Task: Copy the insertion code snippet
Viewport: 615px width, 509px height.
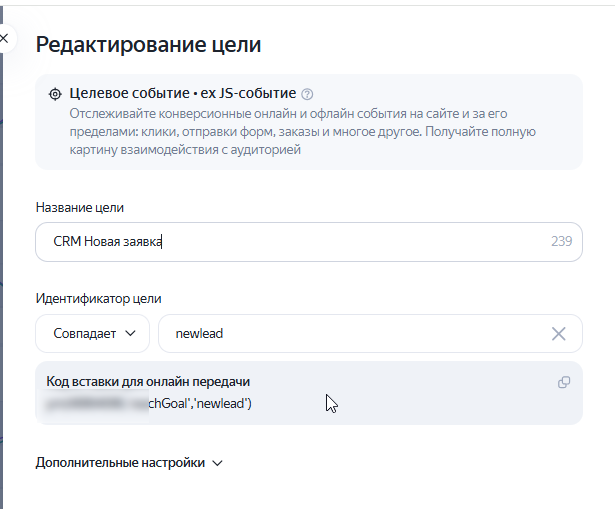Action: [x=564, y=382]
